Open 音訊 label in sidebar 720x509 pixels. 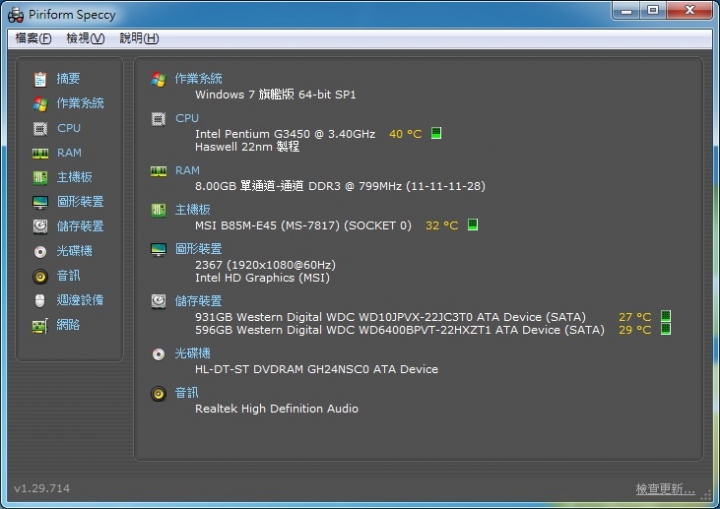pos(68,276)
